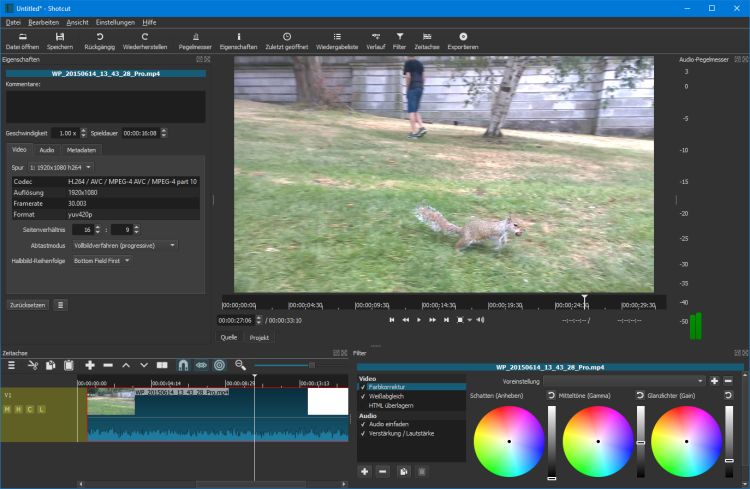Image resolution: width=750 pixels, height=489 pixels.
Task: Click the Exportieren toolbar icon
Action: (462, 36)
